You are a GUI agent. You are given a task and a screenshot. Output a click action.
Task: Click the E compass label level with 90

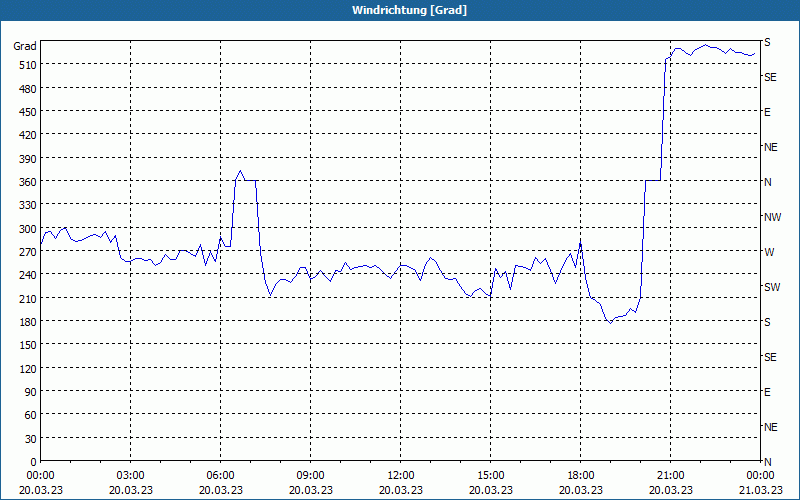pos(767,392)
